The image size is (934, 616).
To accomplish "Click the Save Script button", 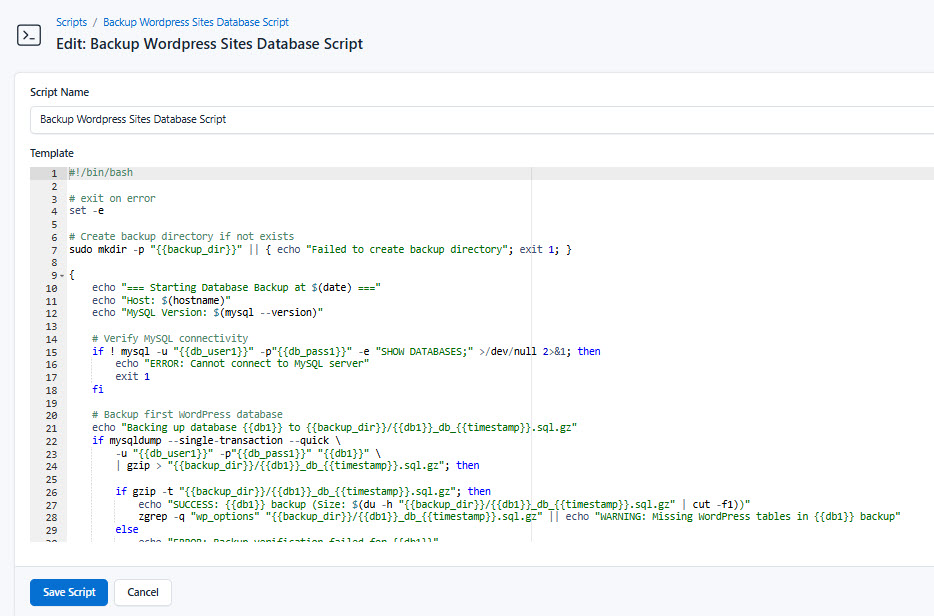I will click(68, 592).
